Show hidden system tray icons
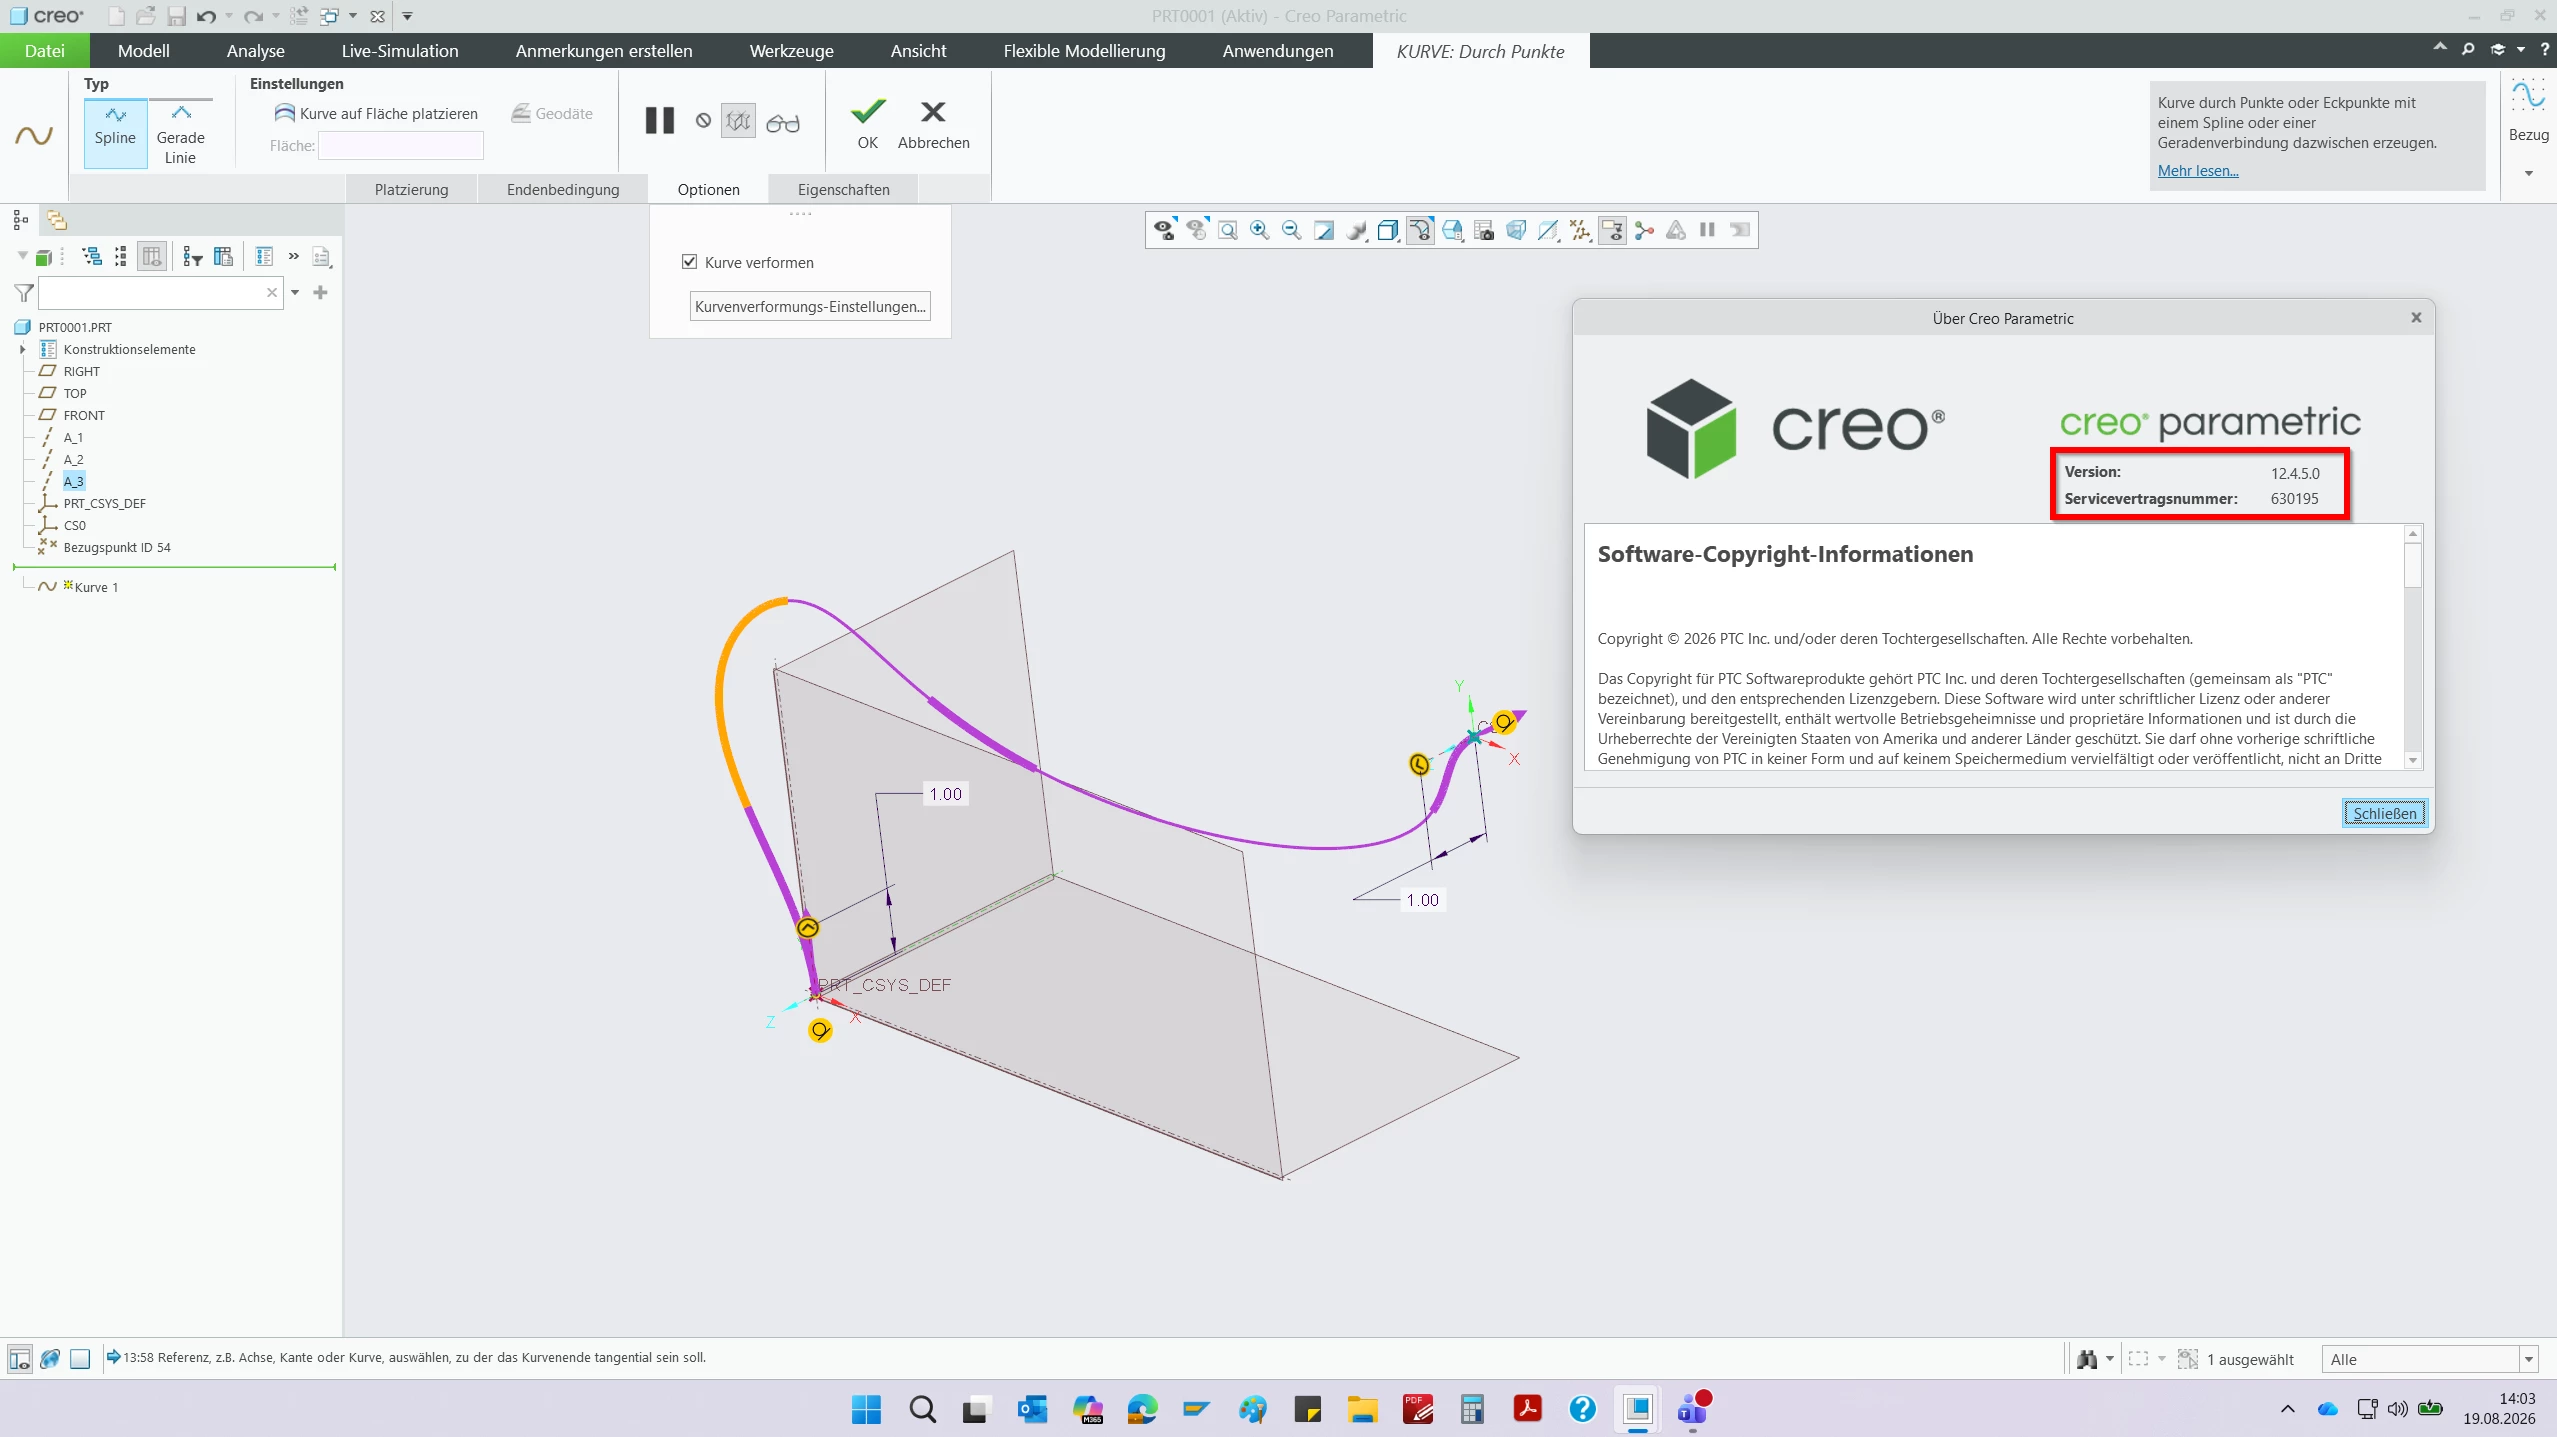This screenshot has width=2557, height=1437. pos(2288,1410)
